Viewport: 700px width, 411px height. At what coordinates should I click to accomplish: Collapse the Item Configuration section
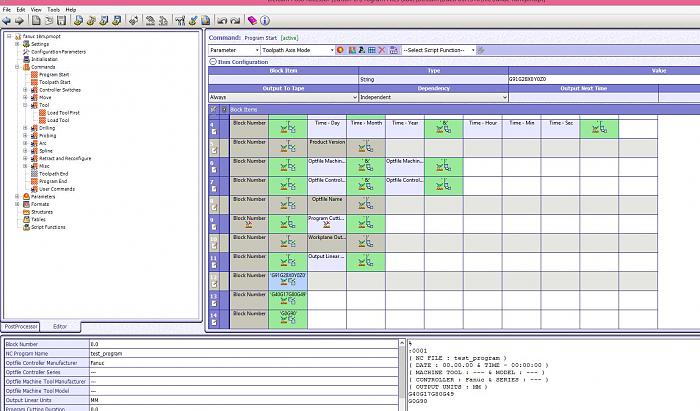click(212, 62)
